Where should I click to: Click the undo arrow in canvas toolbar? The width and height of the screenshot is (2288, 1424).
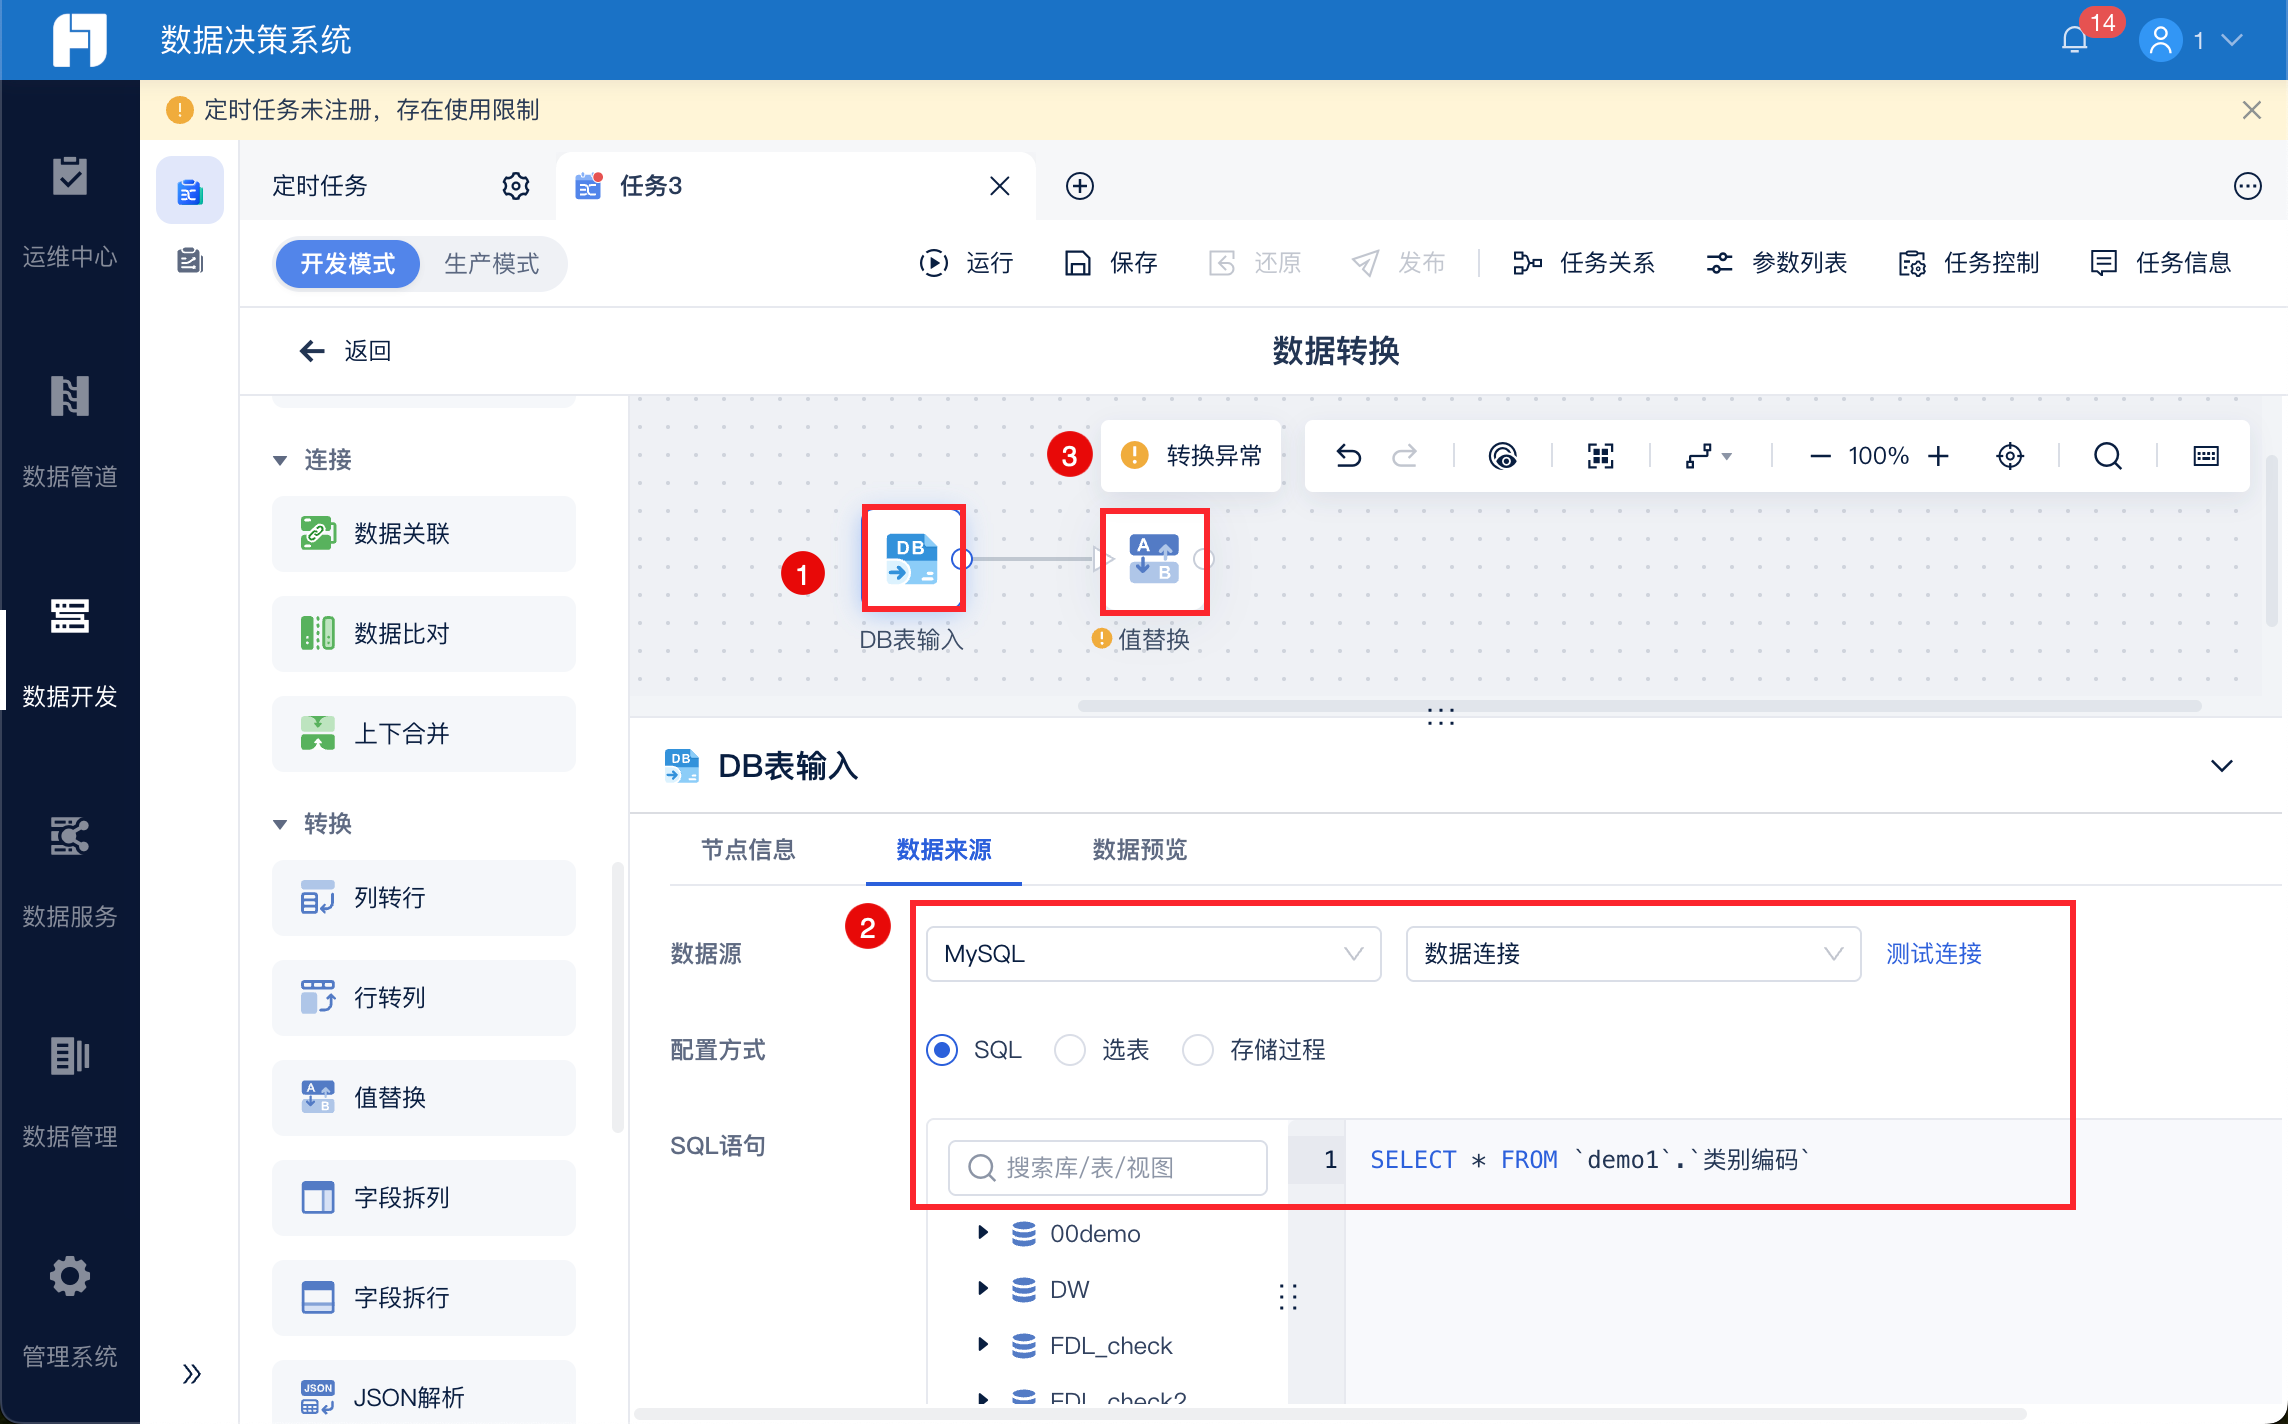(x=1348, y=456)
